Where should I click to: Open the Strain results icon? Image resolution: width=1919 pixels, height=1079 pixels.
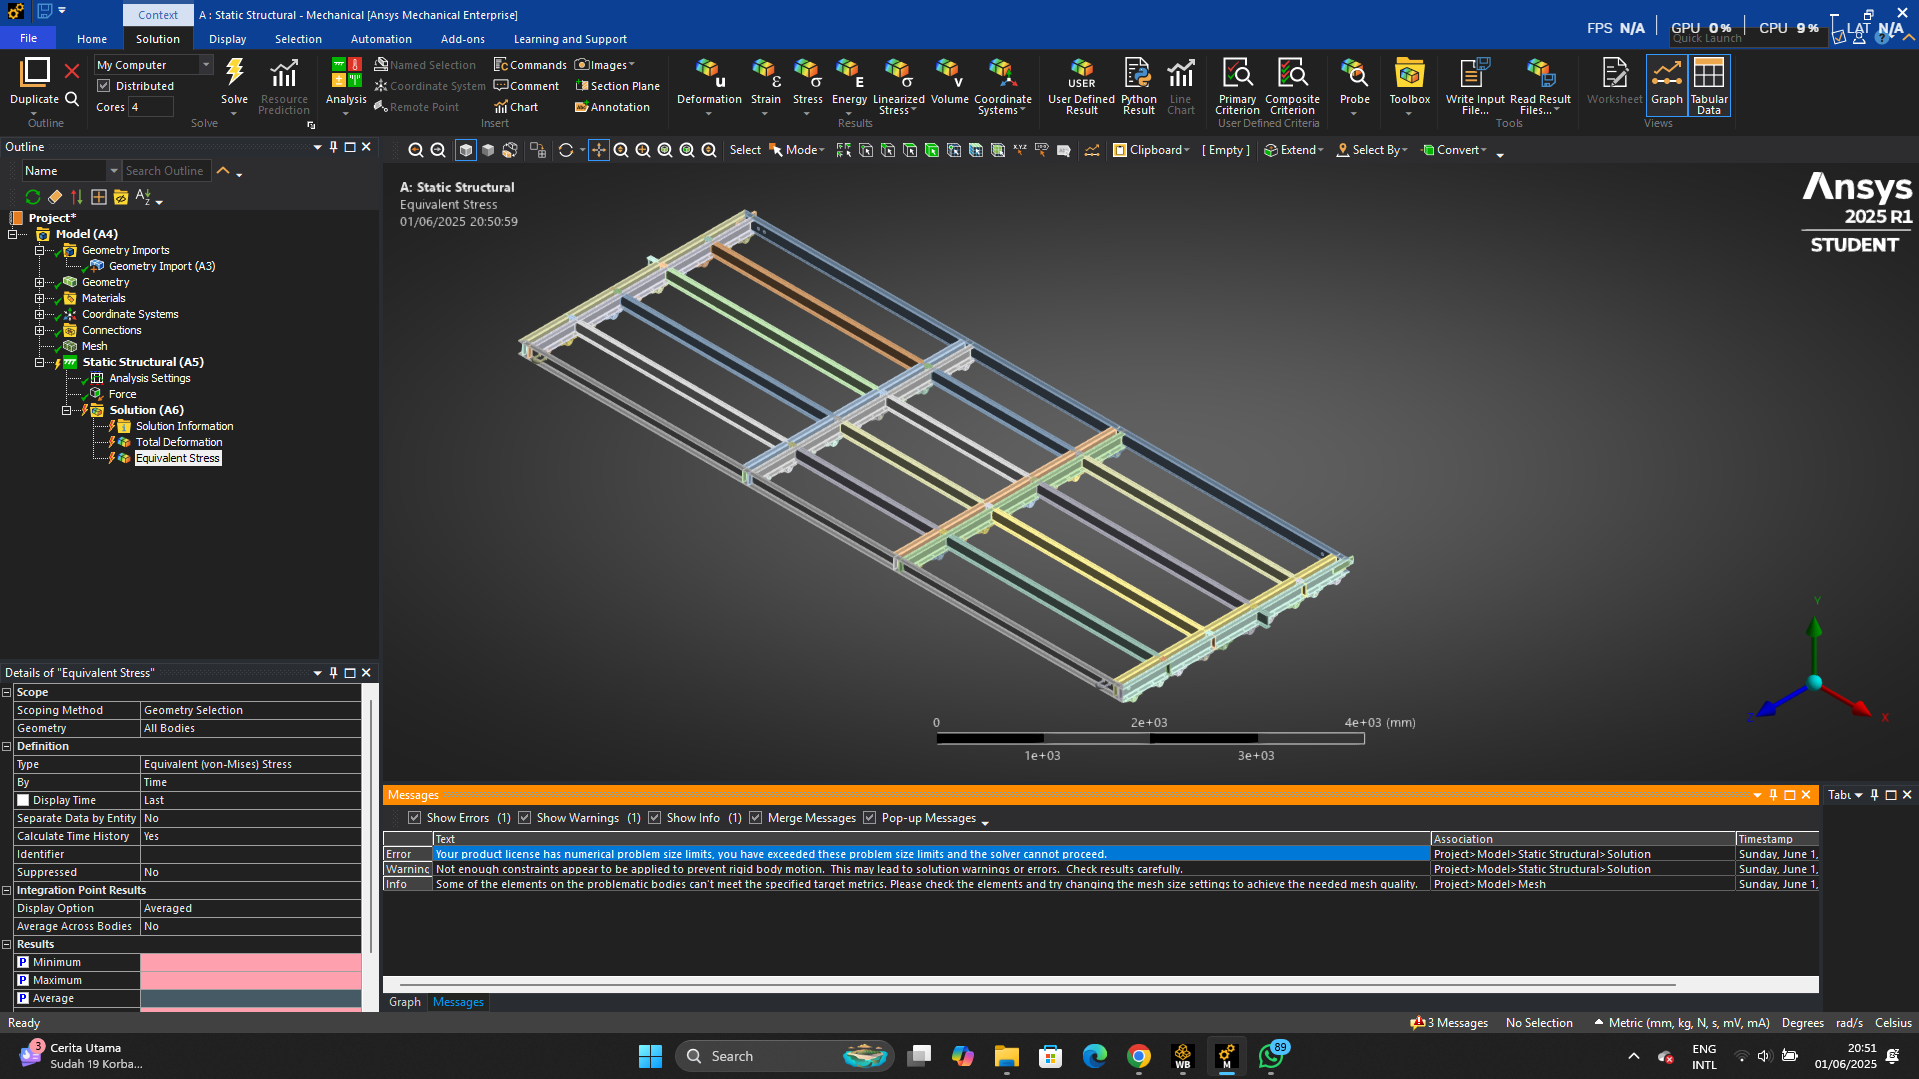765,73
